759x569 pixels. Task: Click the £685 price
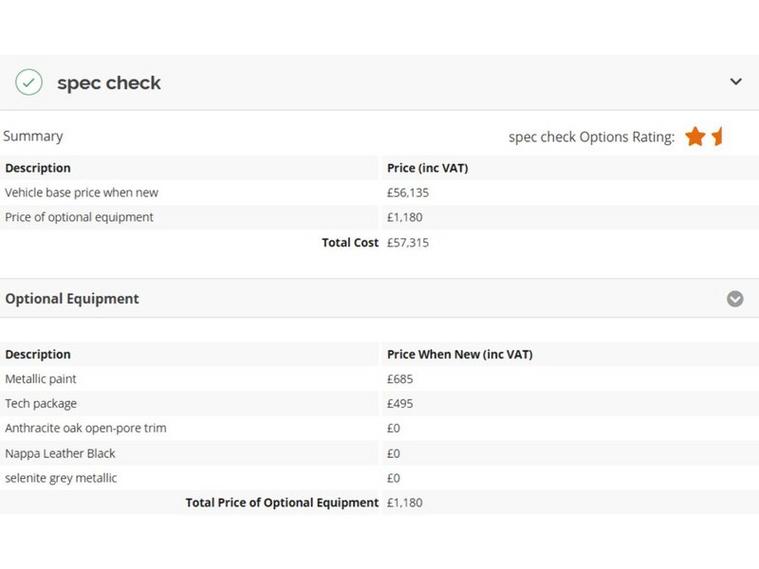400,379
